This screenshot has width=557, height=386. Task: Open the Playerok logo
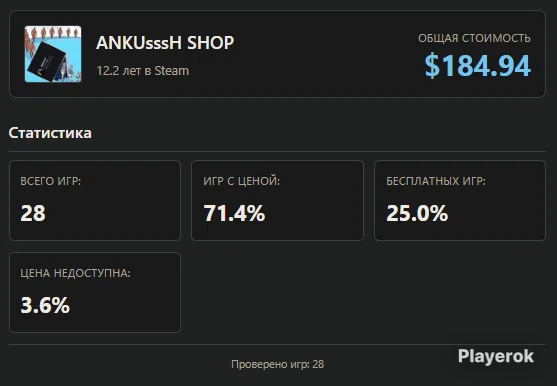tap(496, 356)
